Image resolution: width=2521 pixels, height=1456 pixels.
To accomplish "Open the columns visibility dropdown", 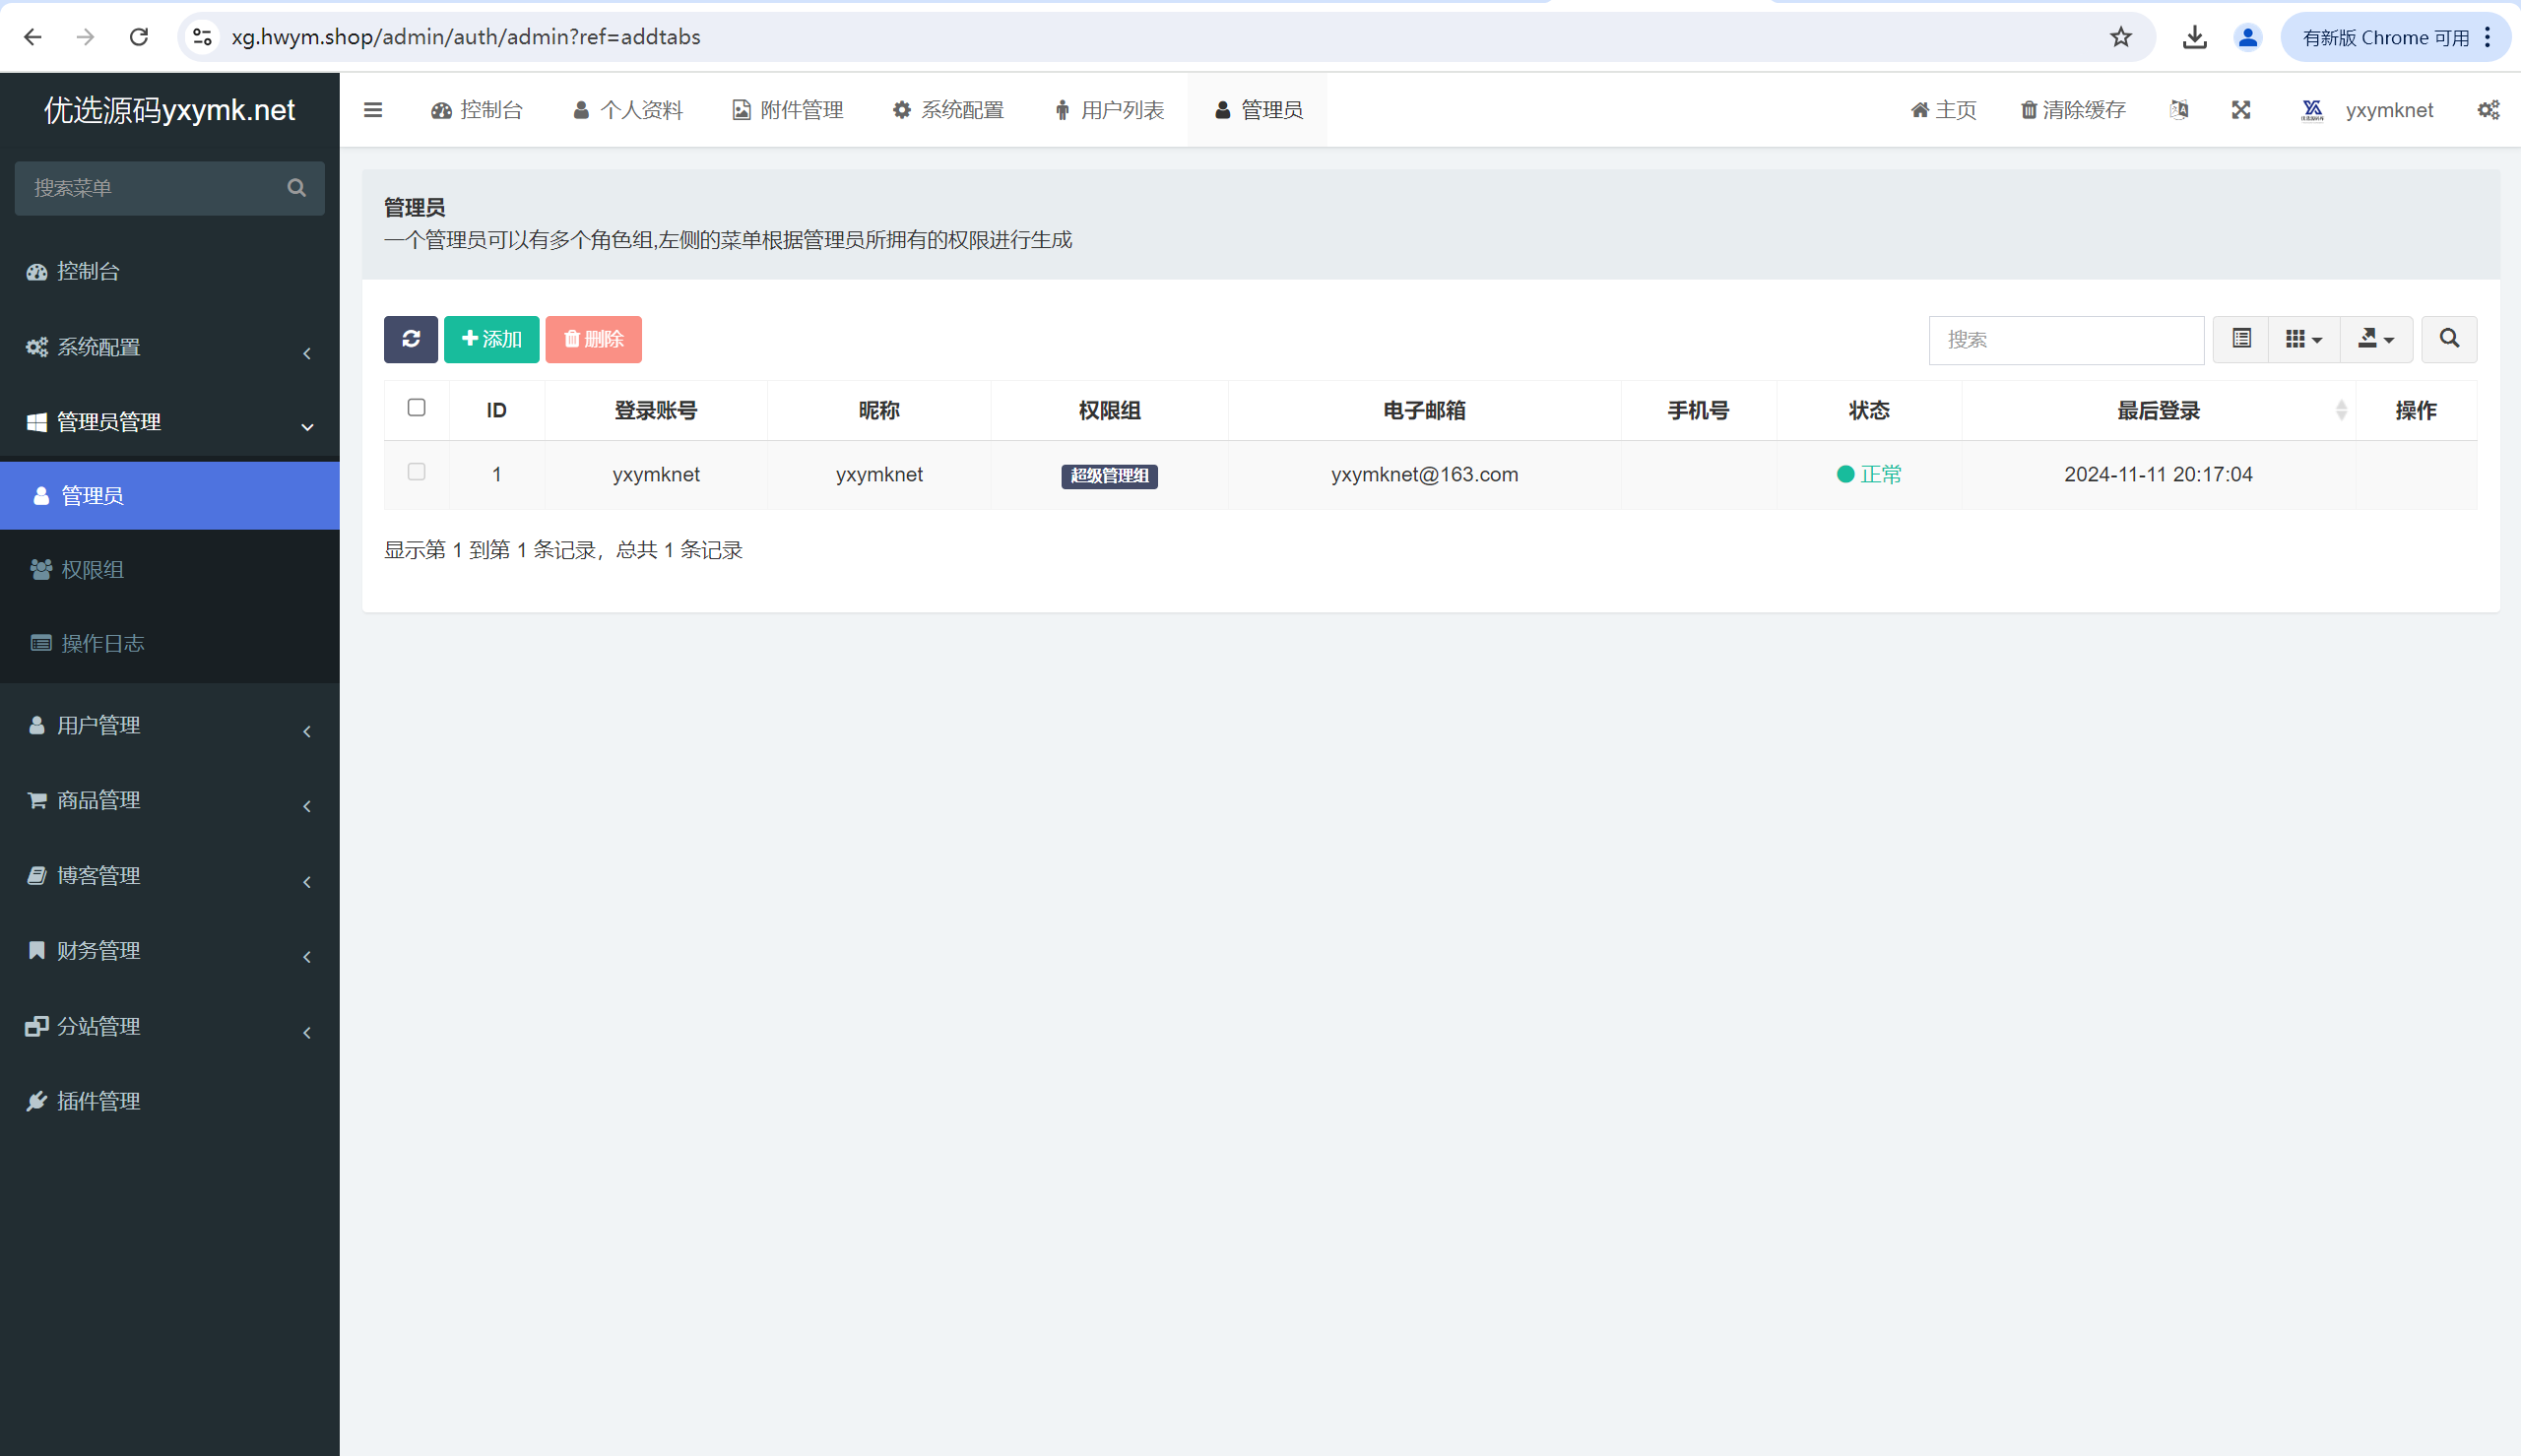I will point(2303,339).
